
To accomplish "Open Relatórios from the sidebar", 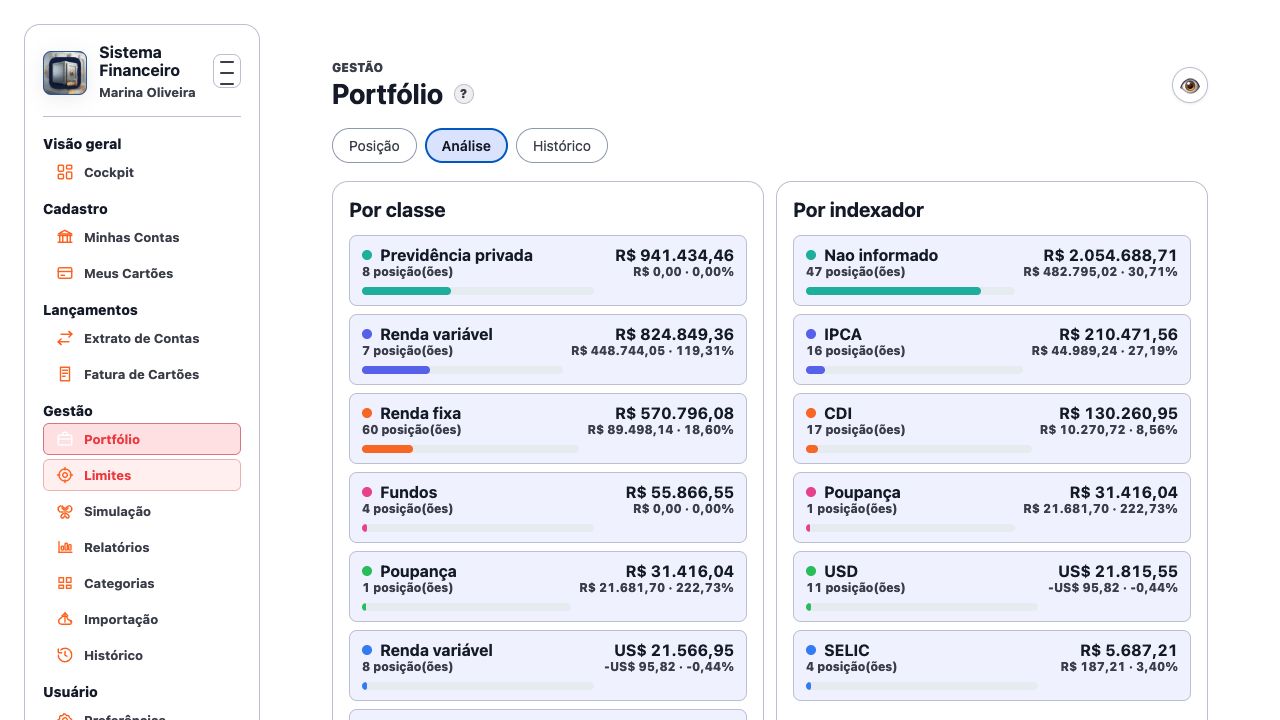I will click(142, 547).
